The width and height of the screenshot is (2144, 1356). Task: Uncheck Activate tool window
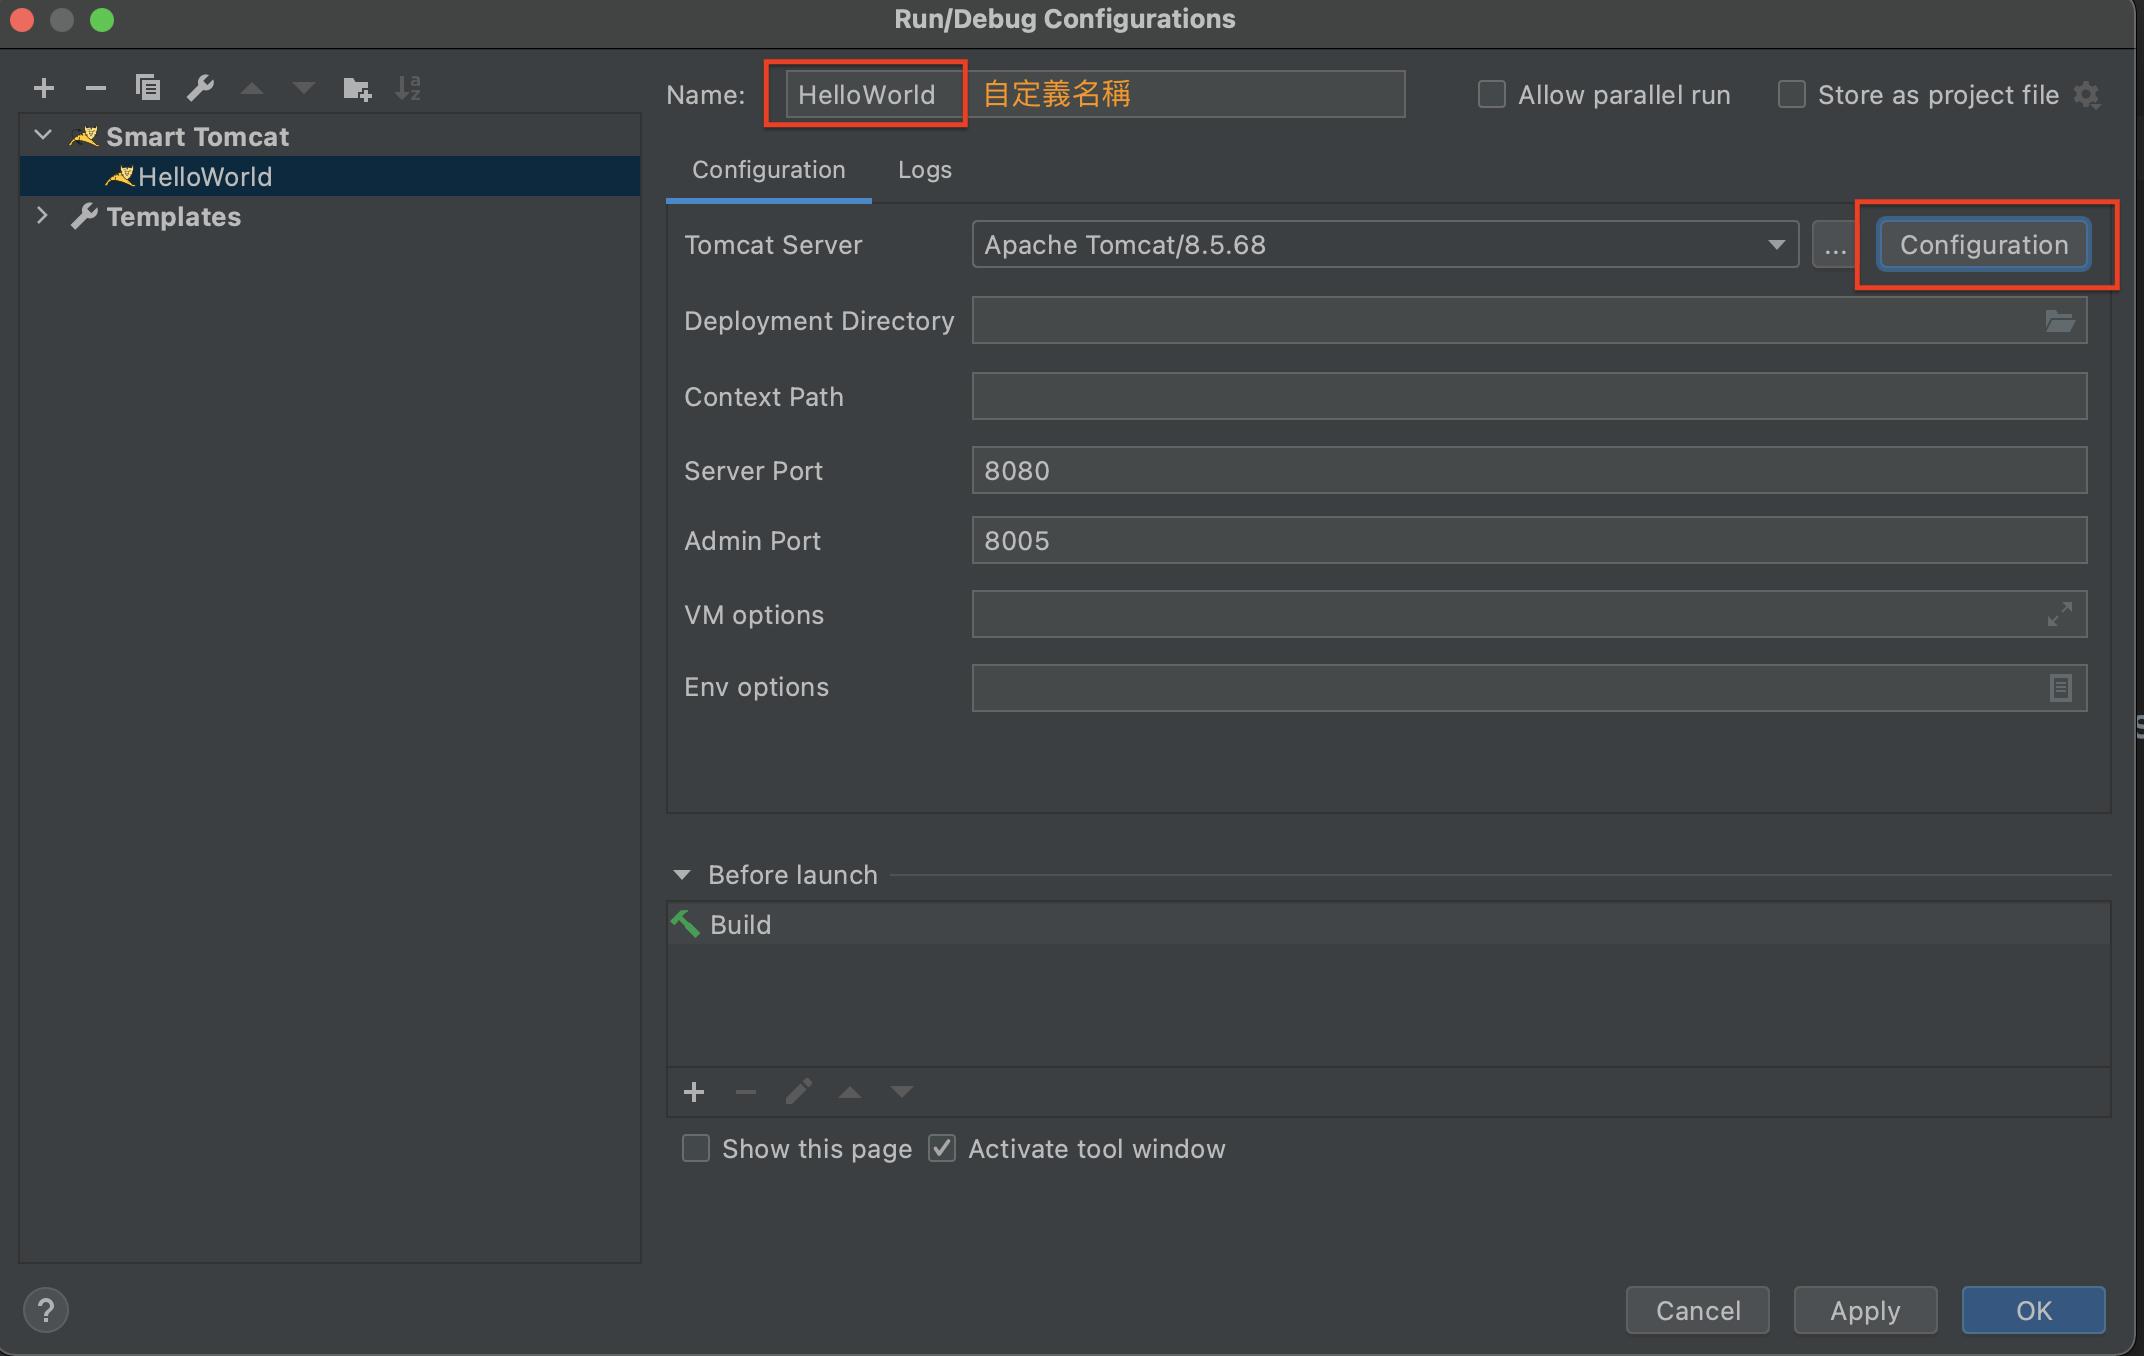point(942,1148)
